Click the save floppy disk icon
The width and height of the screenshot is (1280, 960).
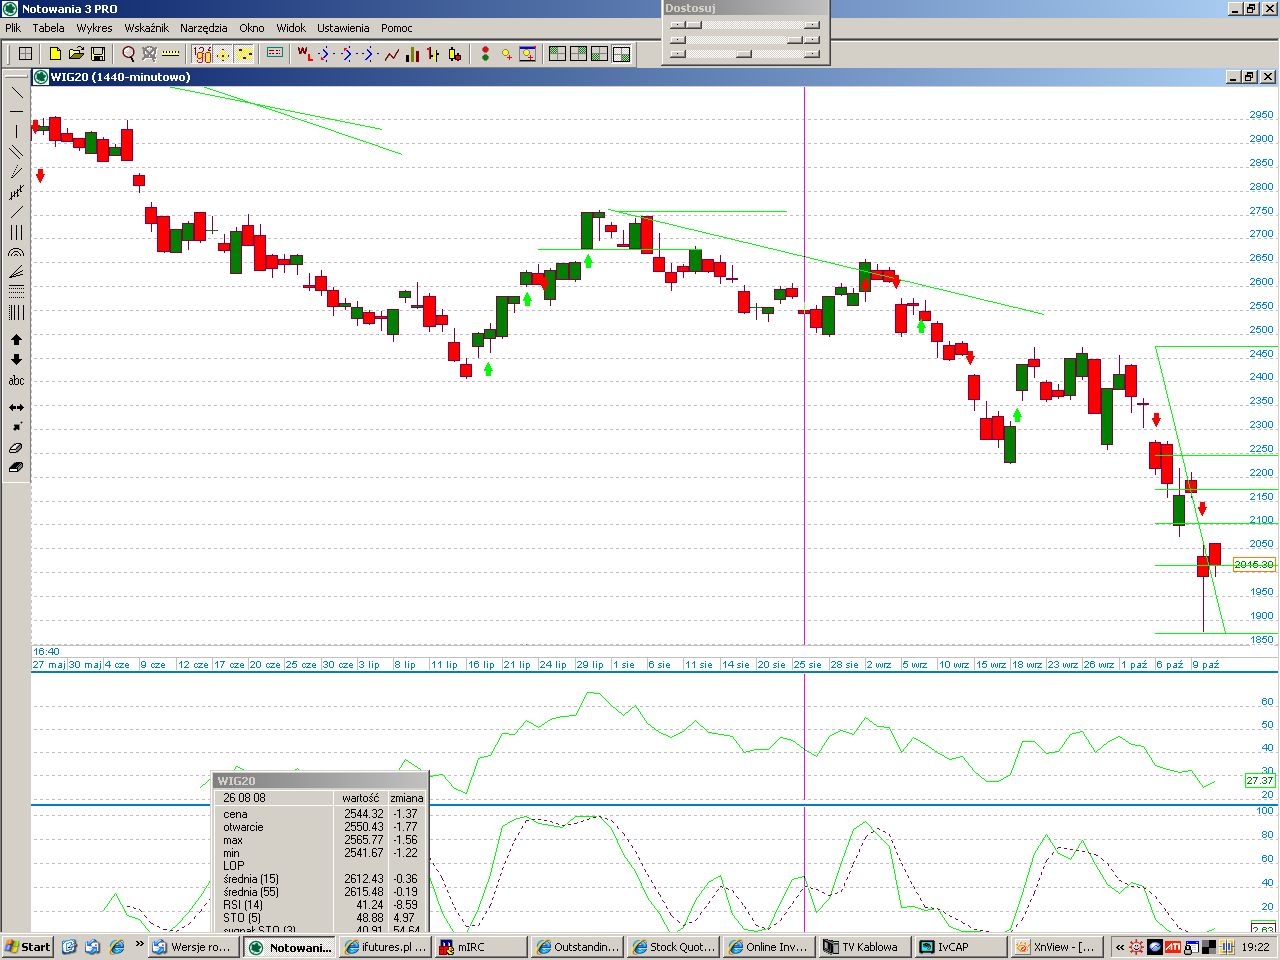[98, 54]
